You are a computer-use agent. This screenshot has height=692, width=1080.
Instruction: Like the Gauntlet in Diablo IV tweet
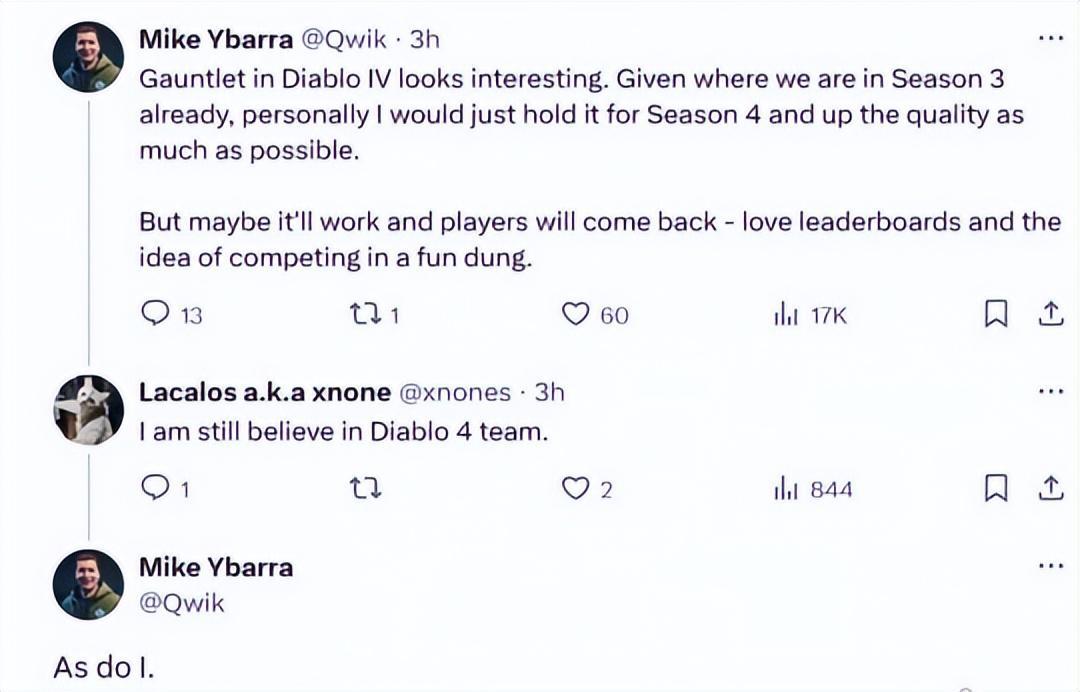(575, 315)
